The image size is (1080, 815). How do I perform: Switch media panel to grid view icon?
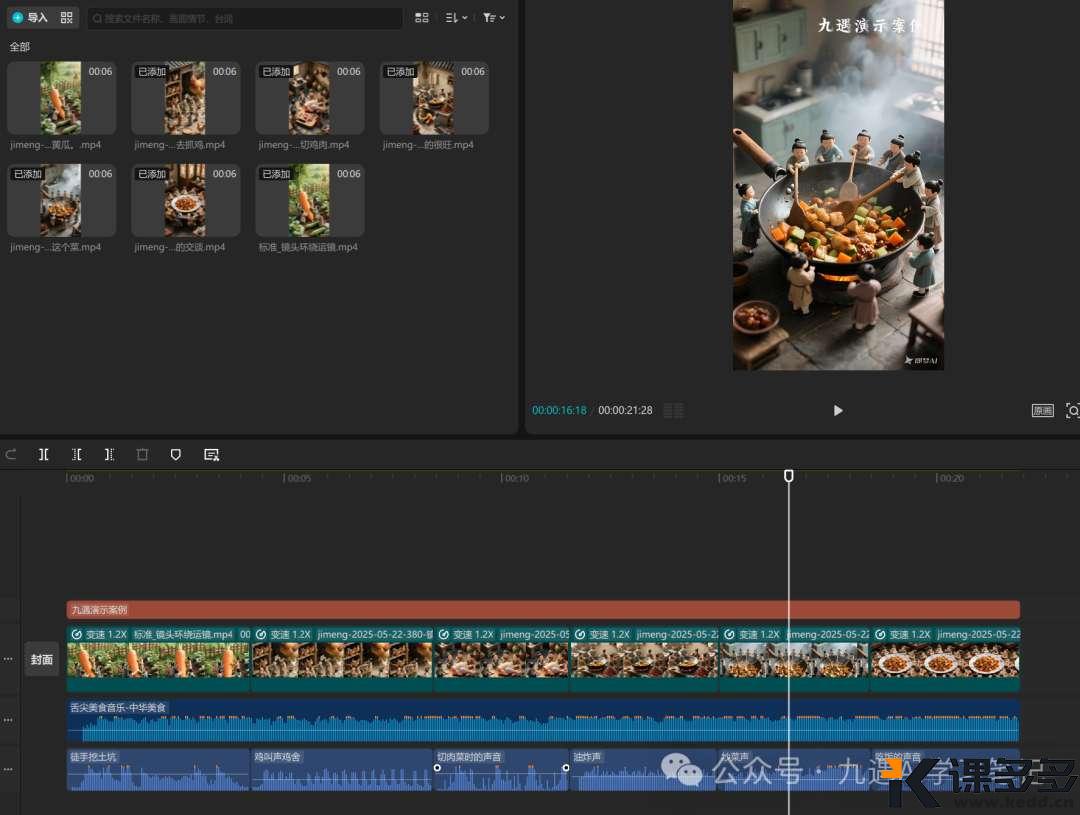[422, 18]
